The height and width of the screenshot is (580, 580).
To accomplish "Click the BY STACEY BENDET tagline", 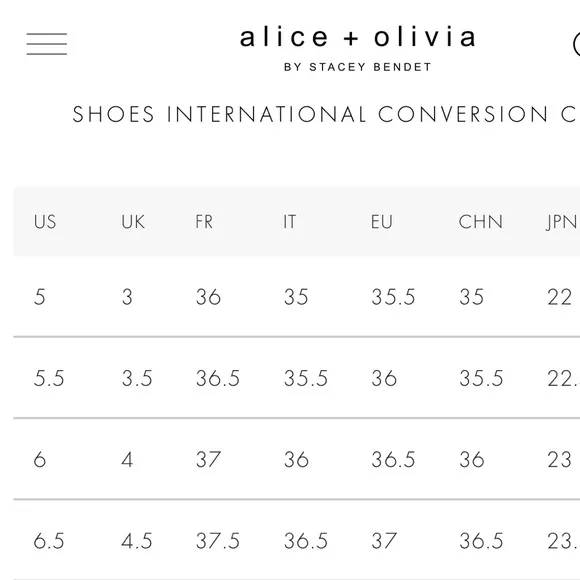I will point(358,67).
